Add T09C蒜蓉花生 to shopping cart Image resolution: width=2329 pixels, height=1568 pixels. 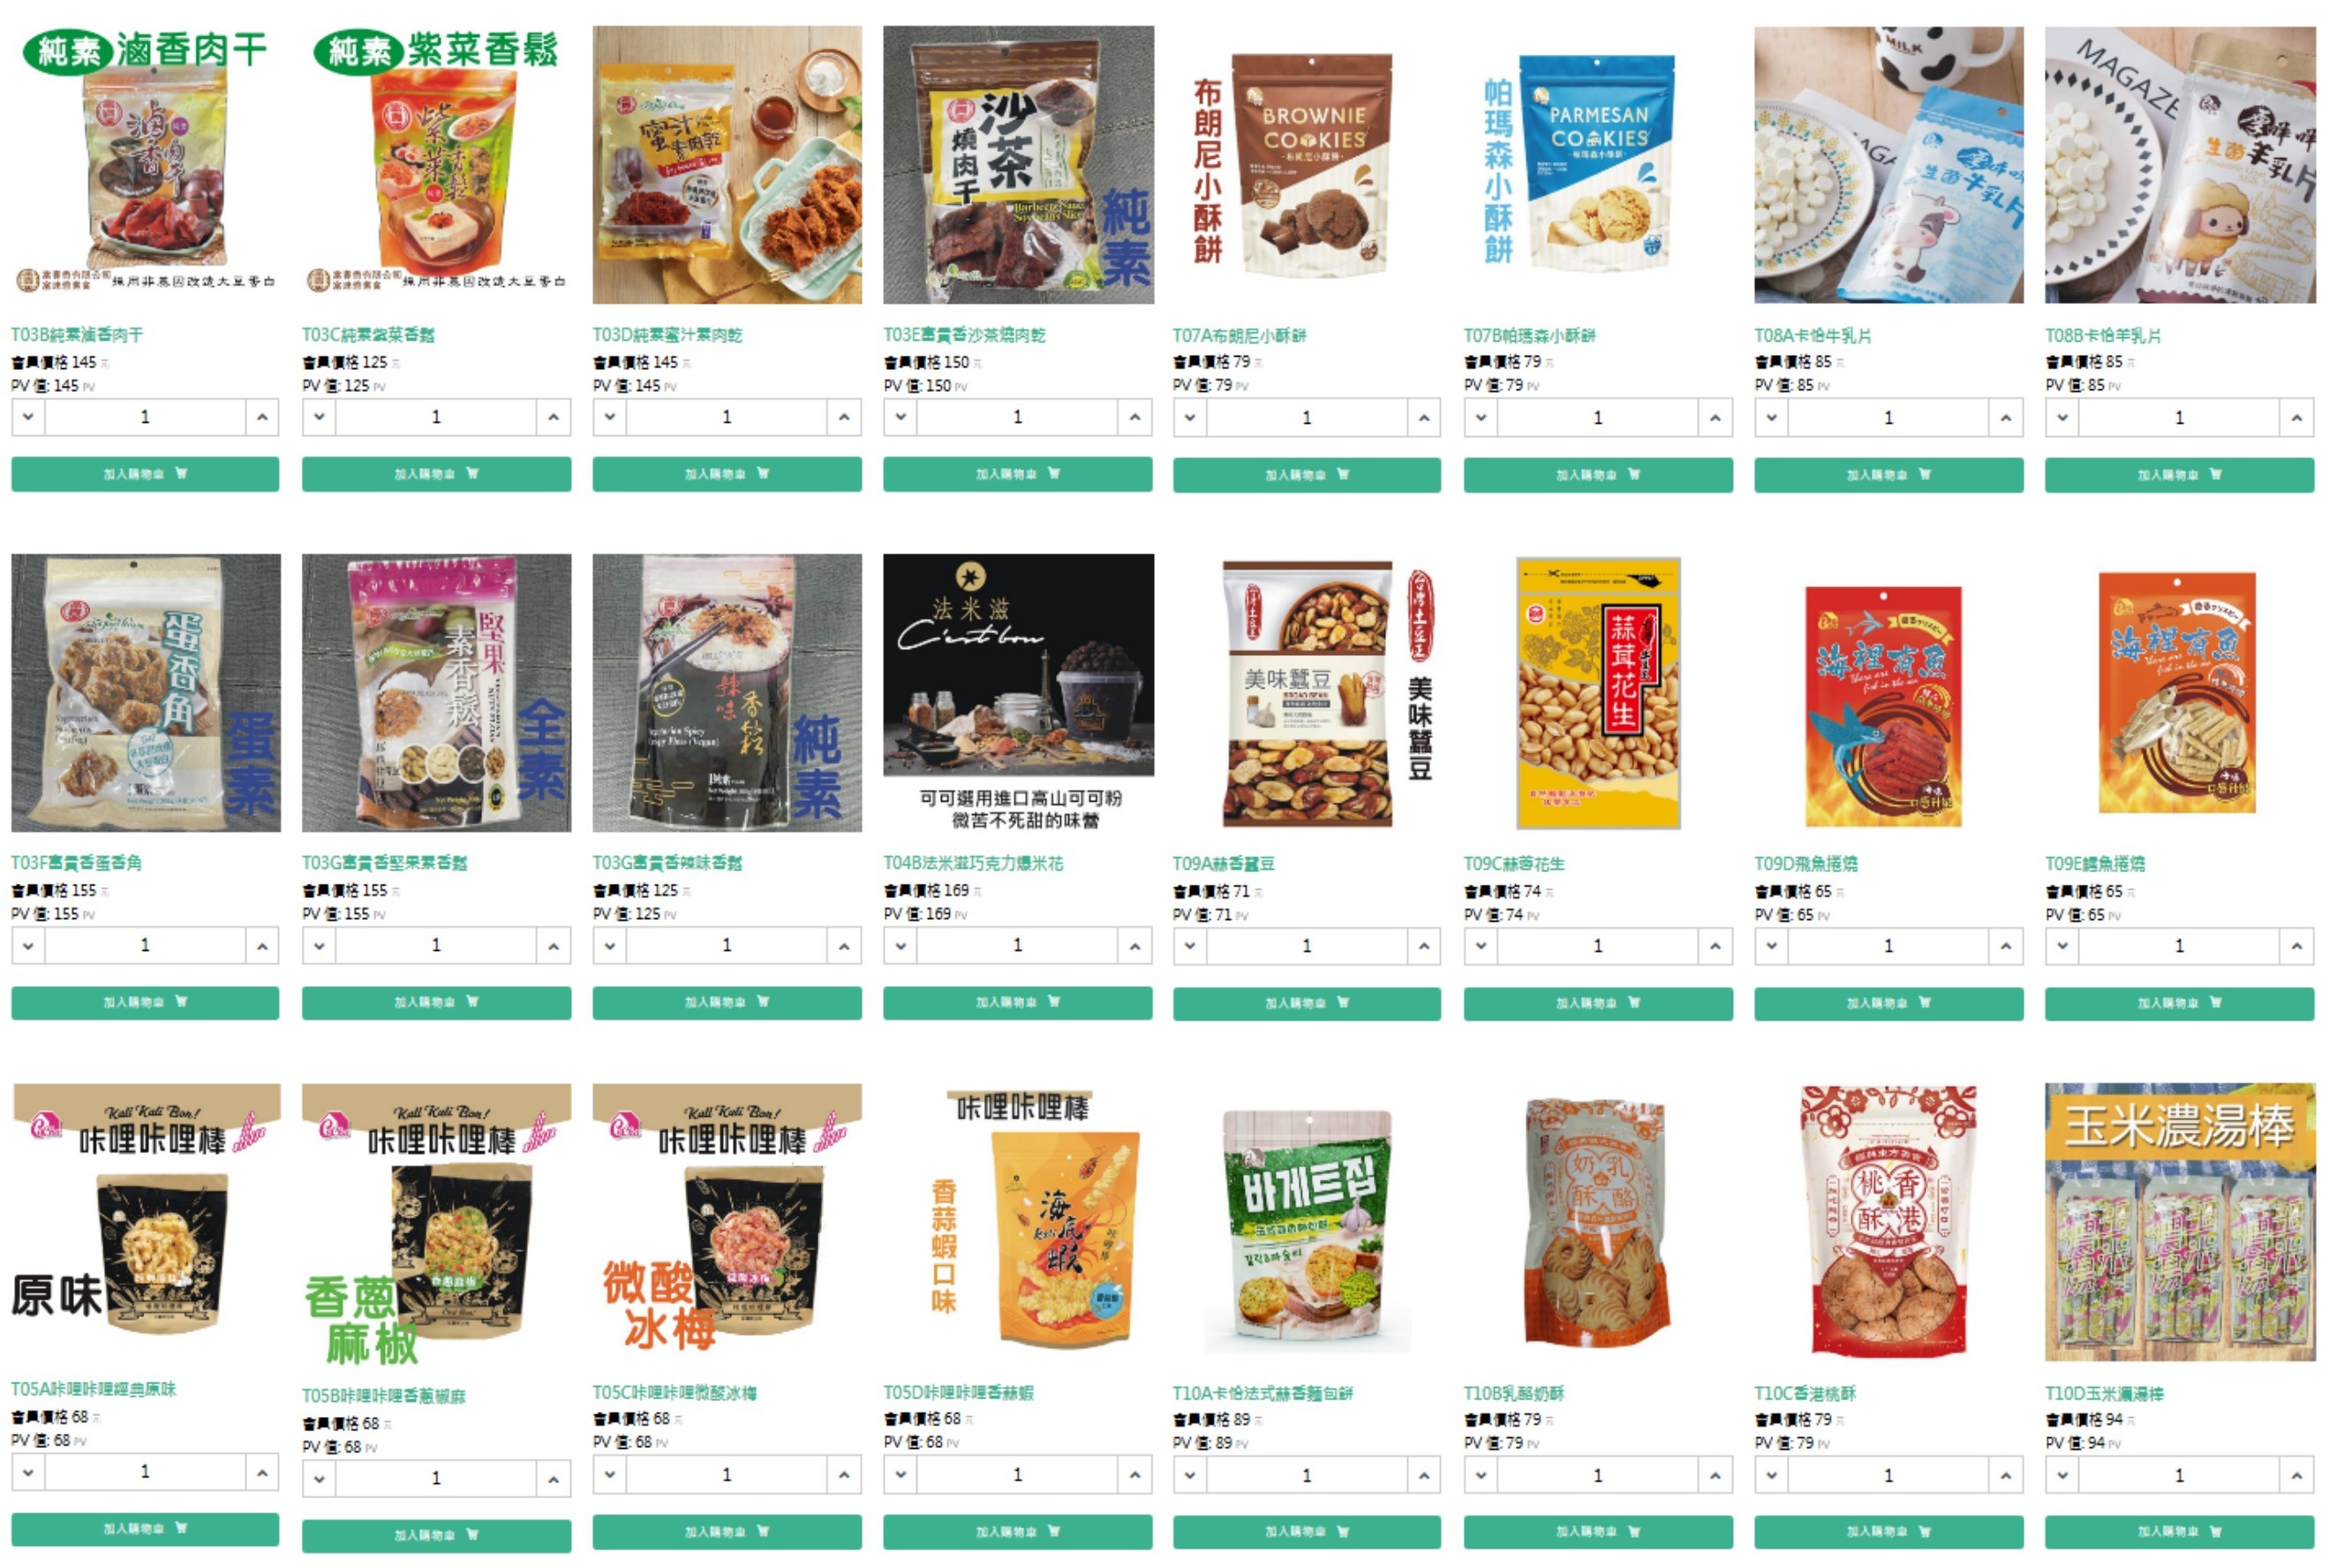point(1597,1003)
